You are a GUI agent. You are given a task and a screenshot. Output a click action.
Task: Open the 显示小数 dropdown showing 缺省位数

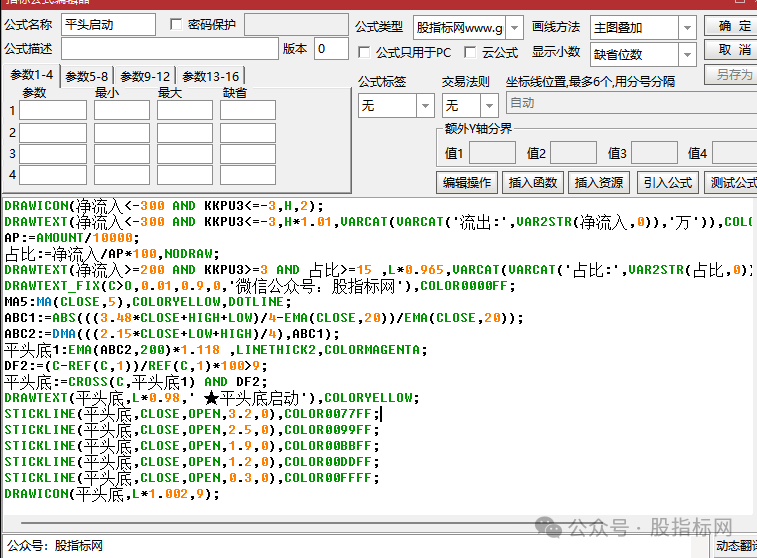687,55
